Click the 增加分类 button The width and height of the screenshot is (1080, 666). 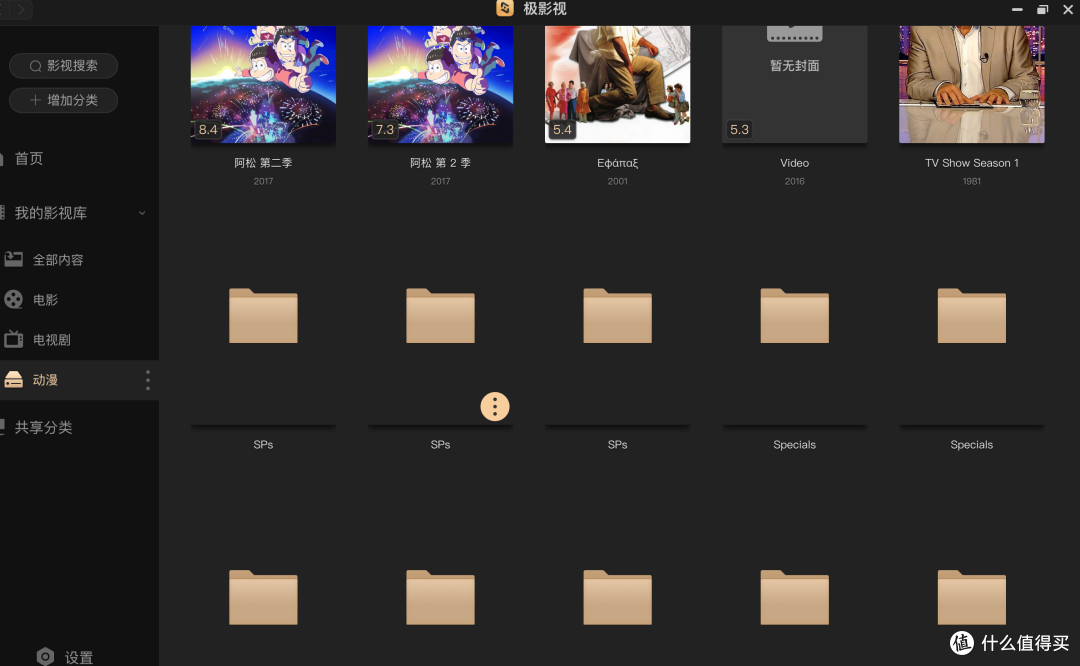[x=63, y=101]
